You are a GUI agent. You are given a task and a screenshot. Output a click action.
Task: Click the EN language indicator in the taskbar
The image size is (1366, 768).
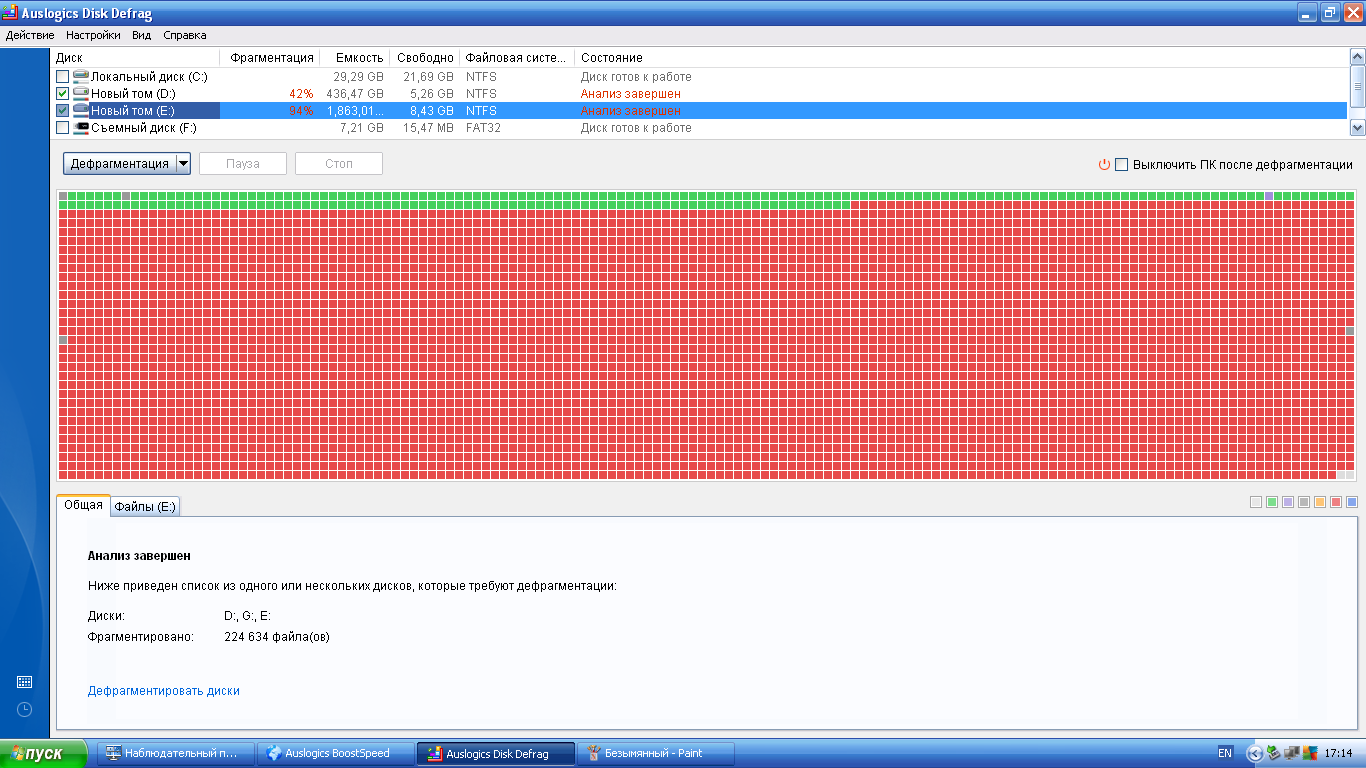coord(1225,753)
